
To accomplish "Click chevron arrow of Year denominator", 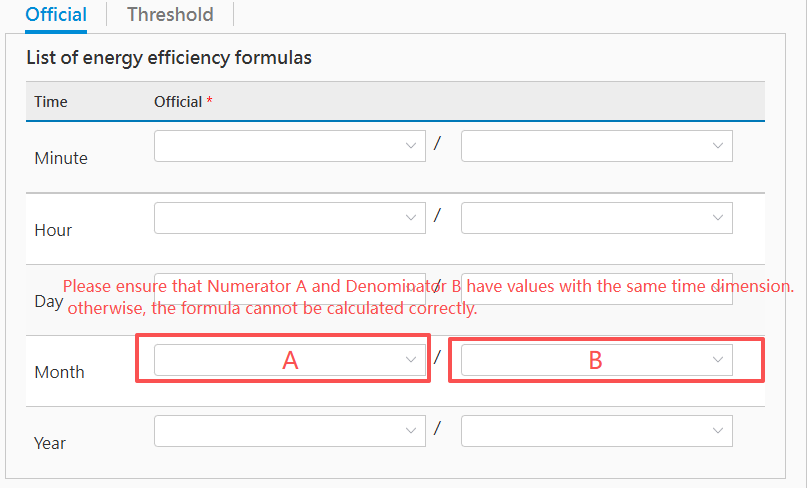I will pos(718,431).
